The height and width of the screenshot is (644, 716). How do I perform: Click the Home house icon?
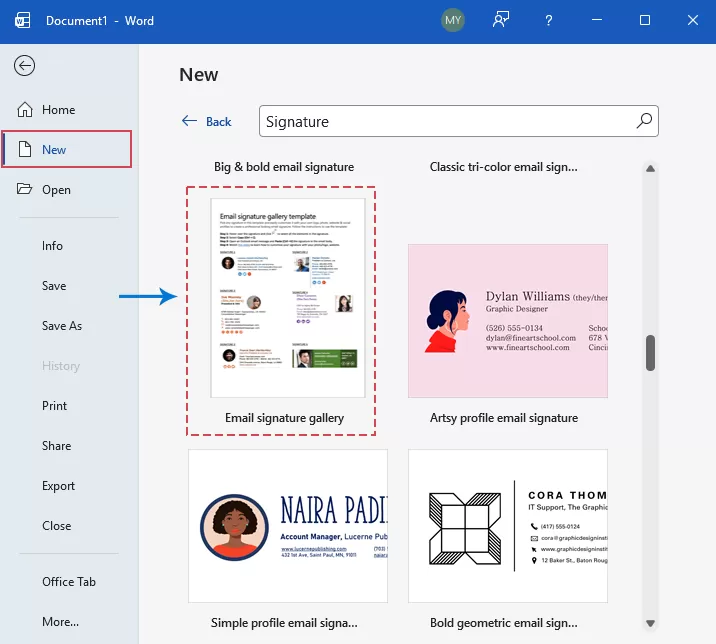point(25,110)
